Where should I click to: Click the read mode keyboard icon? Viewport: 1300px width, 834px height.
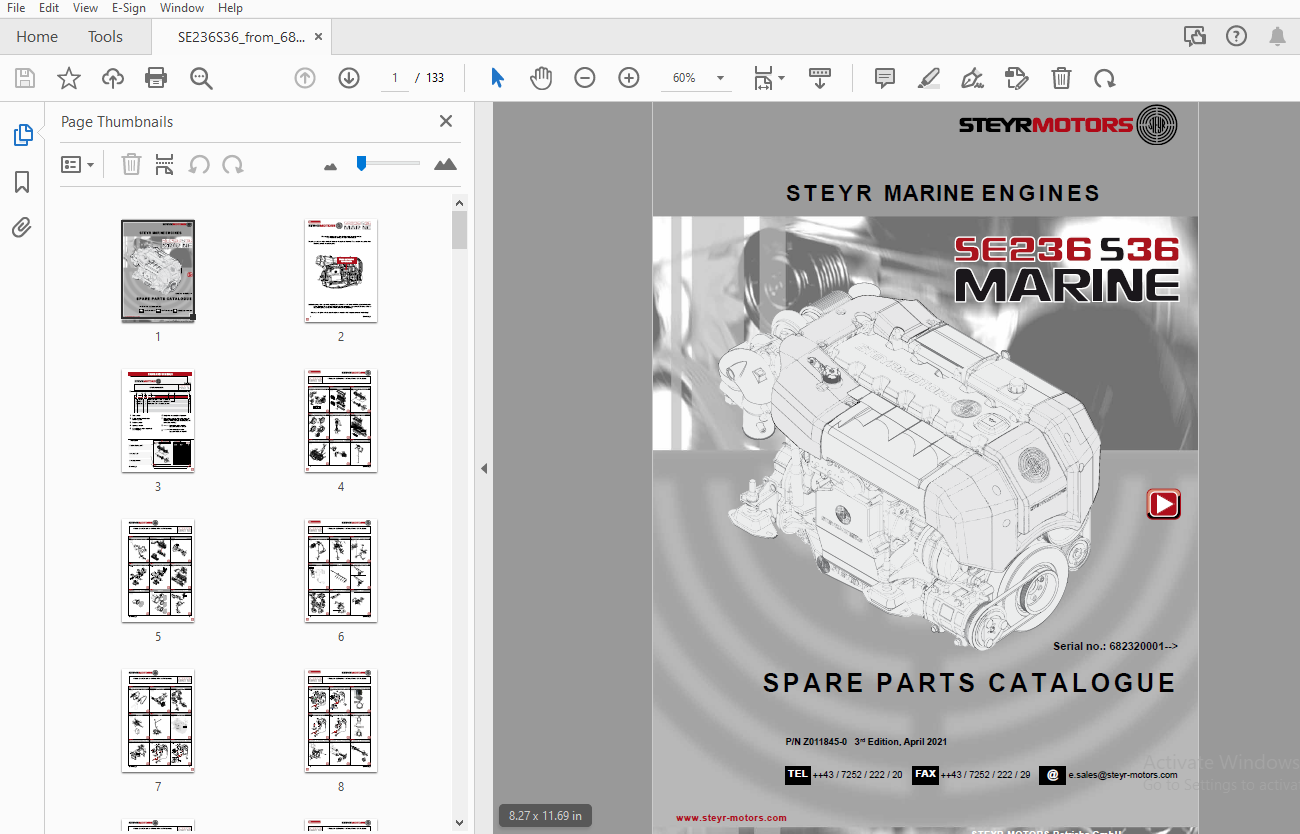pos(820,78)
